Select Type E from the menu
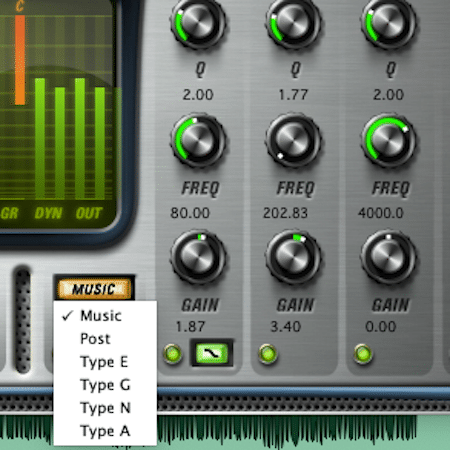 coord(105,362)
